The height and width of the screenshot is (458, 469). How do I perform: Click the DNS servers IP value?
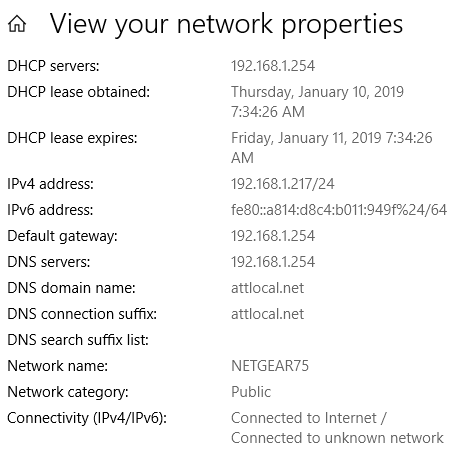click(x=273, y=262)
